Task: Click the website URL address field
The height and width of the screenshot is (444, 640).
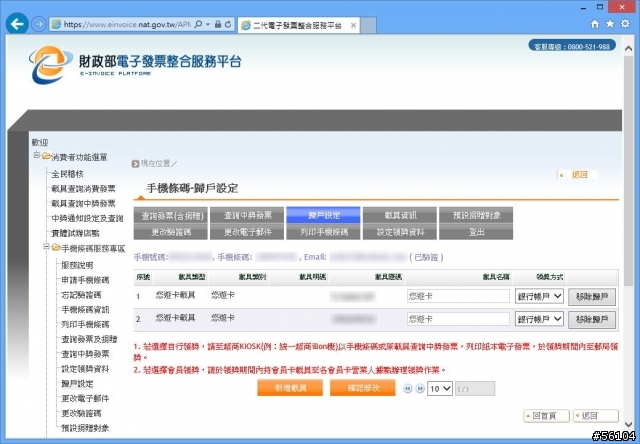Action: [127, 24]
